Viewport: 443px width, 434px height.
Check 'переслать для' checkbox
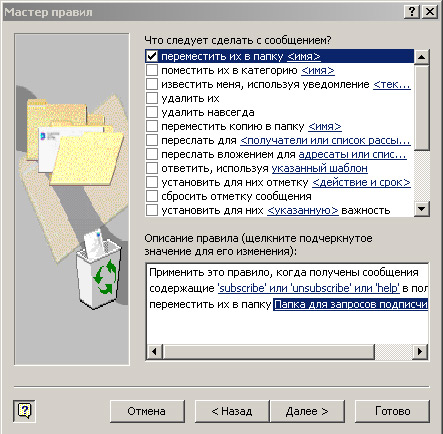pyautogui.click(x=152, y=140)
